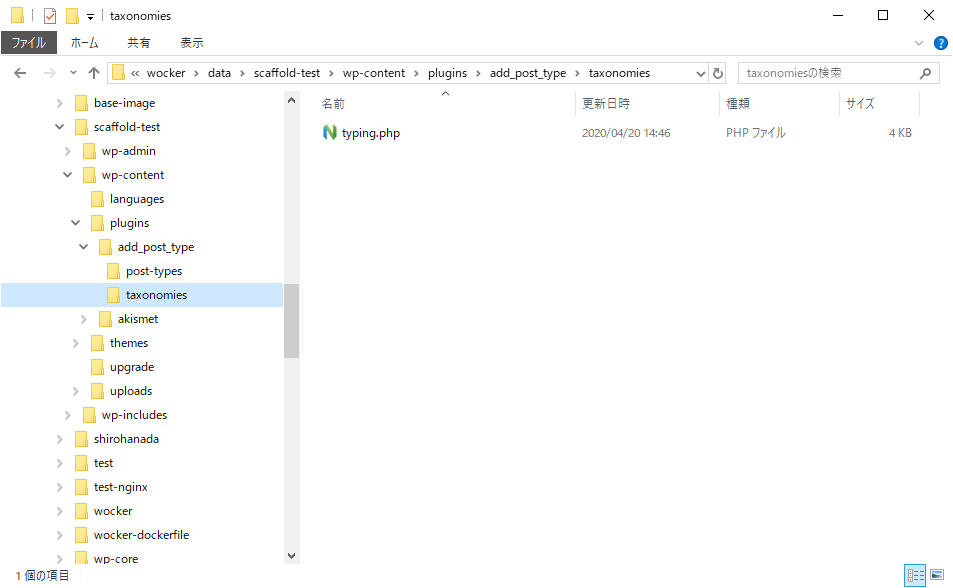
Task: Expand the ribbon using the chevron
Action: click(x=919, y=43)
